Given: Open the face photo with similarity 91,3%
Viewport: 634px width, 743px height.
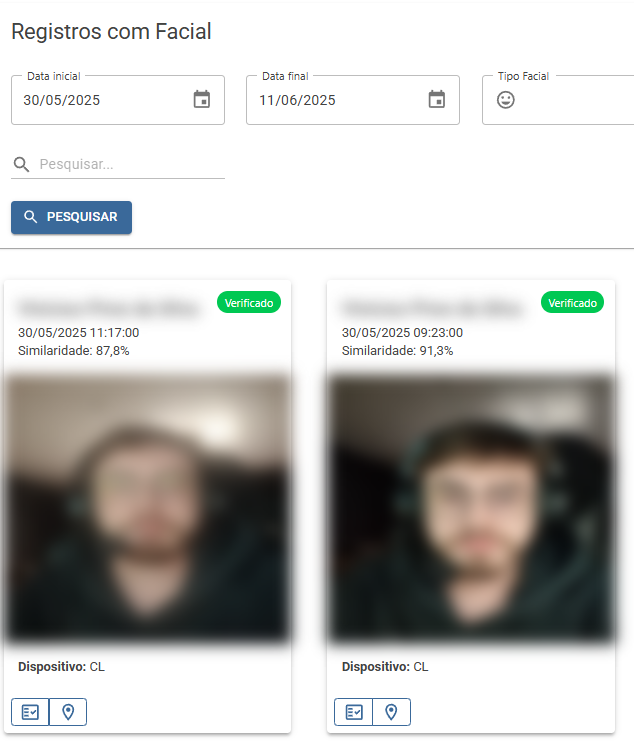Looking at the screenshot, I should click(x=471, y=509).
